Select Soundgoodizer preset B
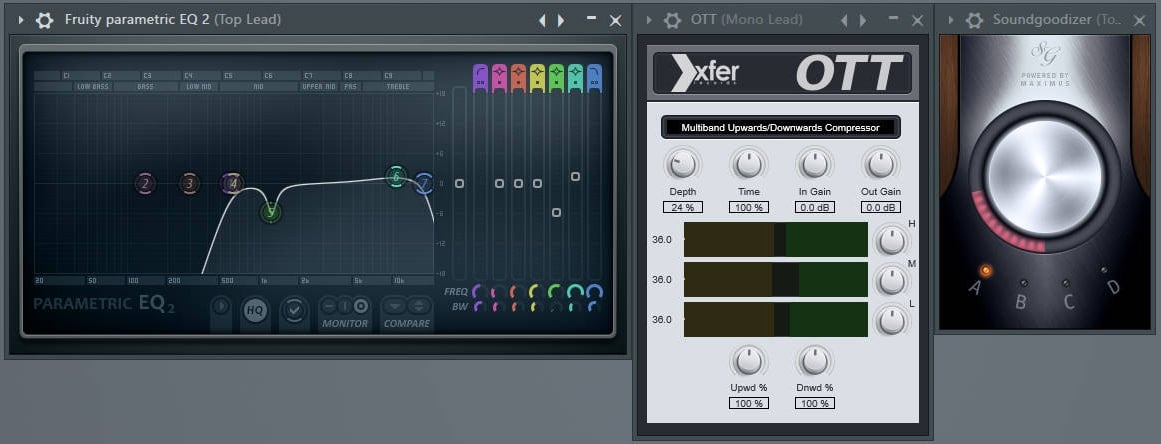1161x444 pixels. [x=1024, y=283]
